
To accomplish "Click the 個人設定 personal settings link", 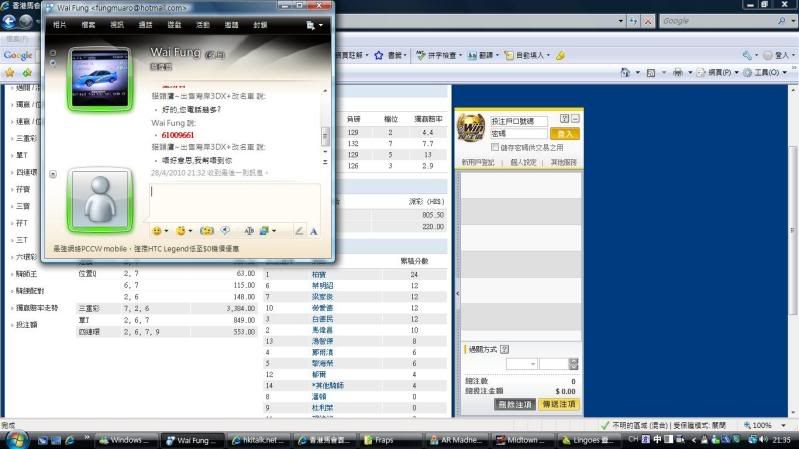I will pos(525,161).
